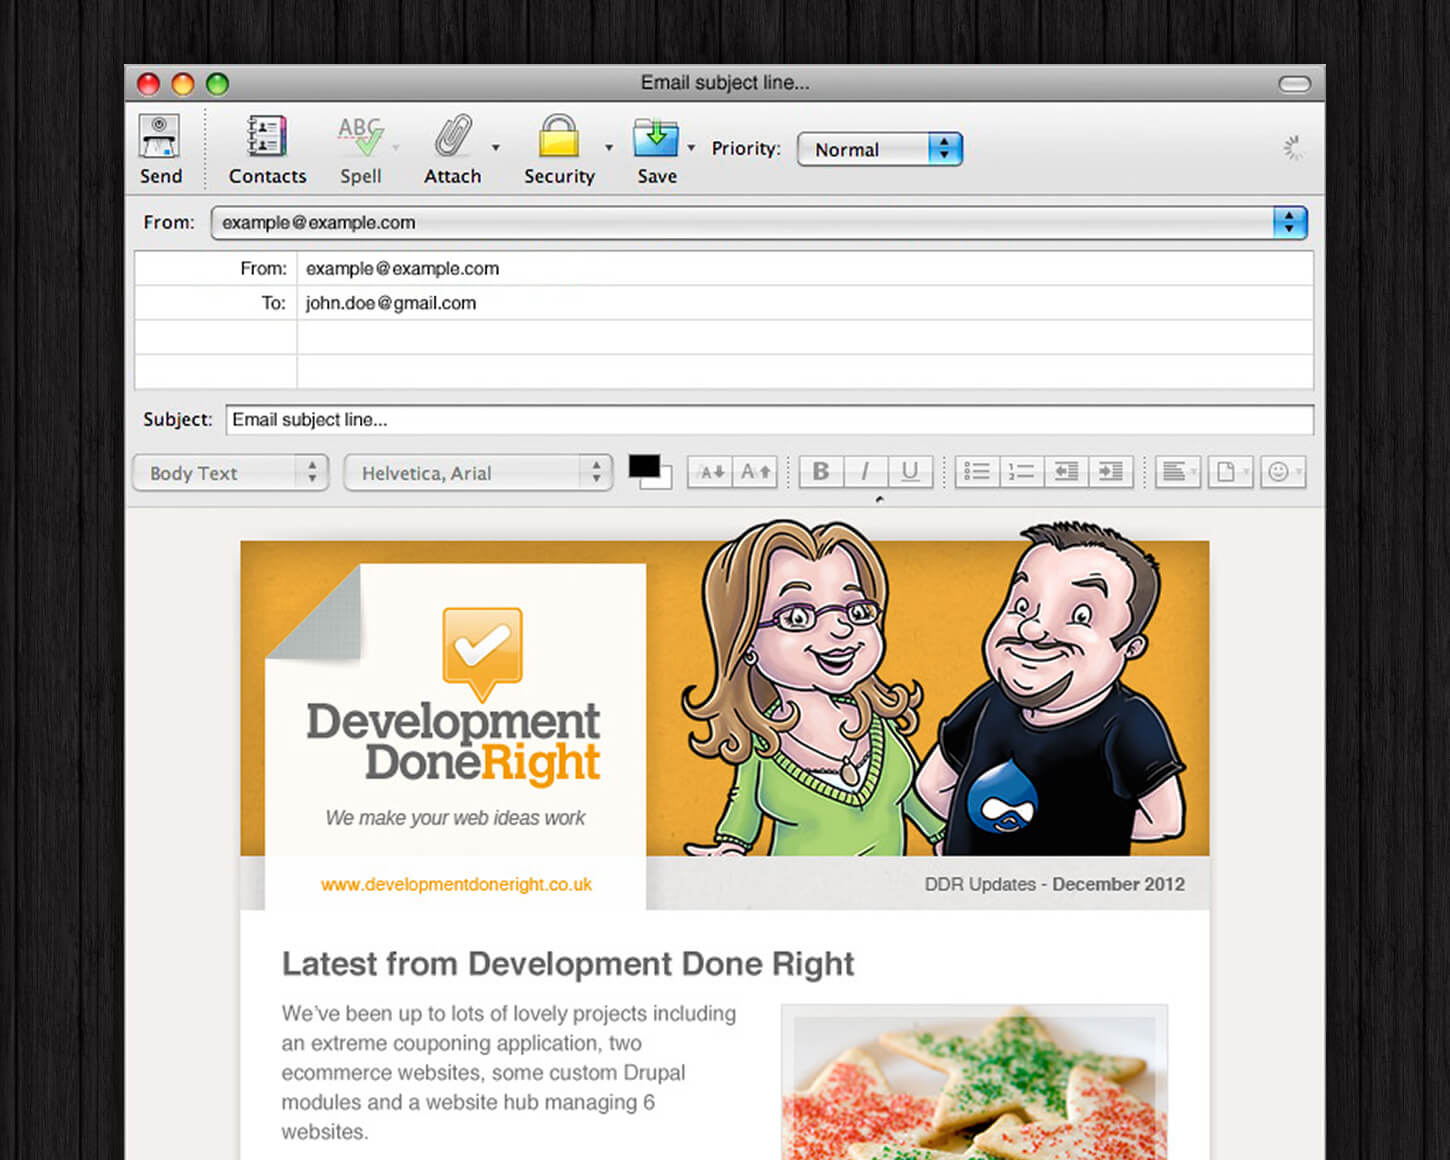Click the To recipient john.doe@gmail.com field
Viewport: 1450px width, 1160px height.
[x=805, y=303]
